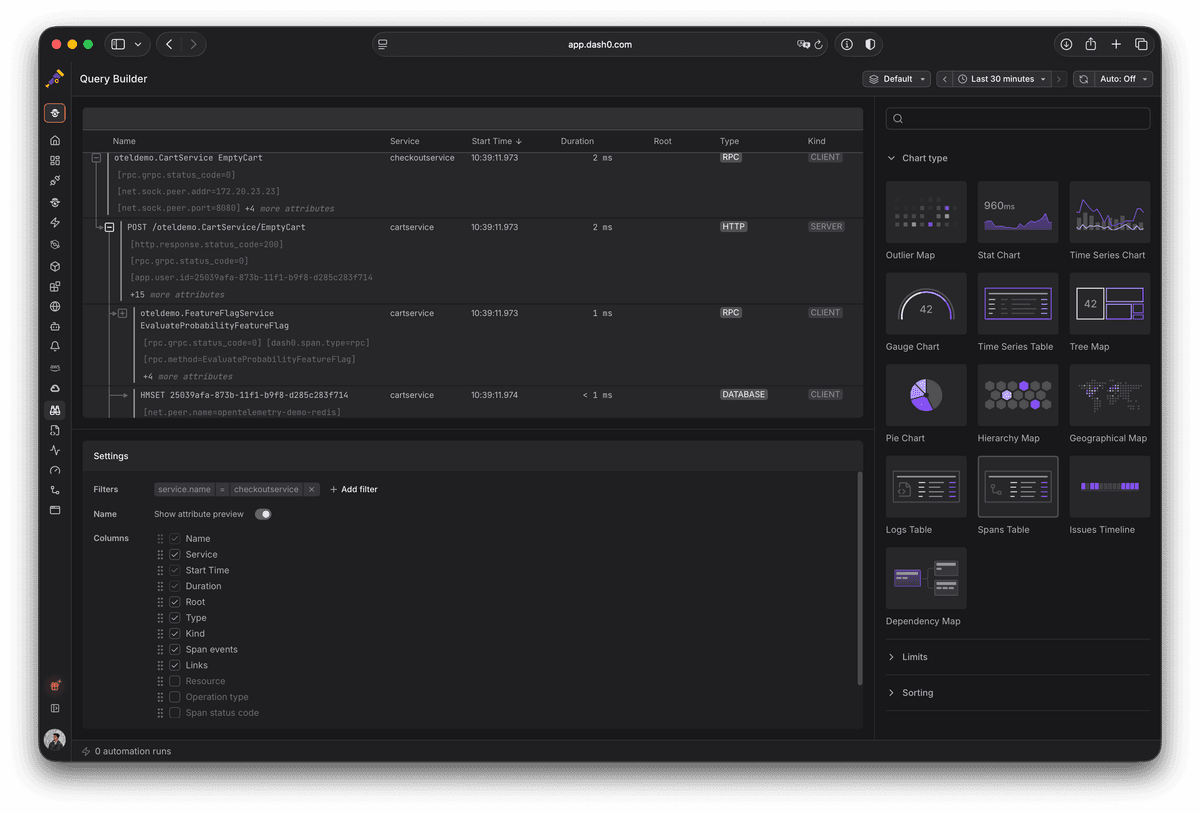Toggle the Show attribute preview switch
This screenshot has height=813, width=1200.
[x=263, y=514]
